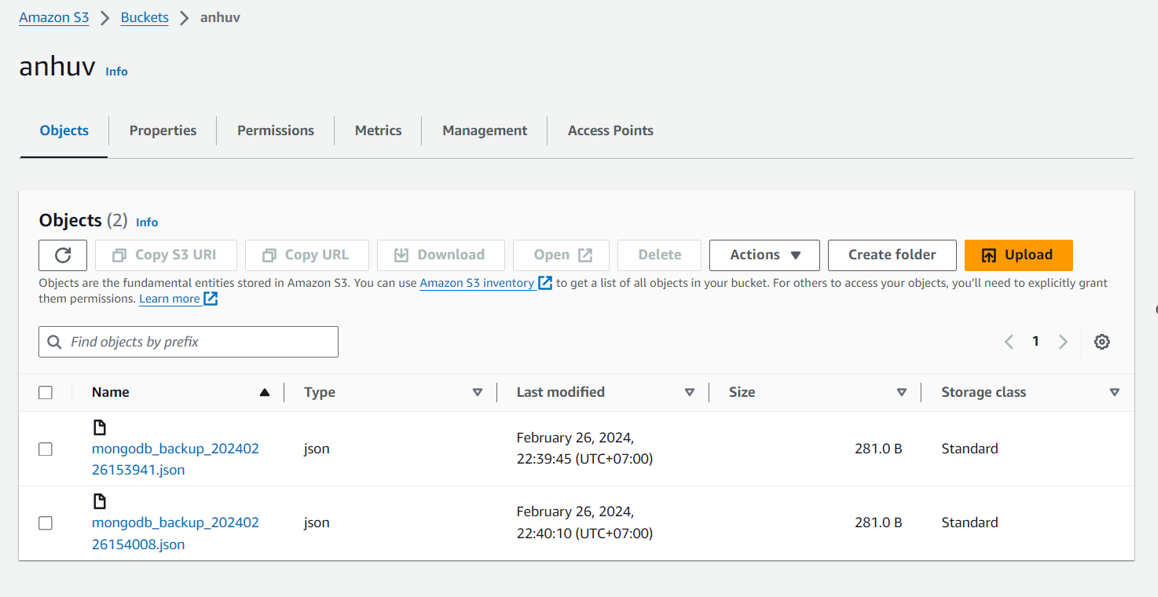Click file icon of mongodb_backup_20240226154008.json
Viewport: 1158px width, 597px height.
(x=99, y=501)
